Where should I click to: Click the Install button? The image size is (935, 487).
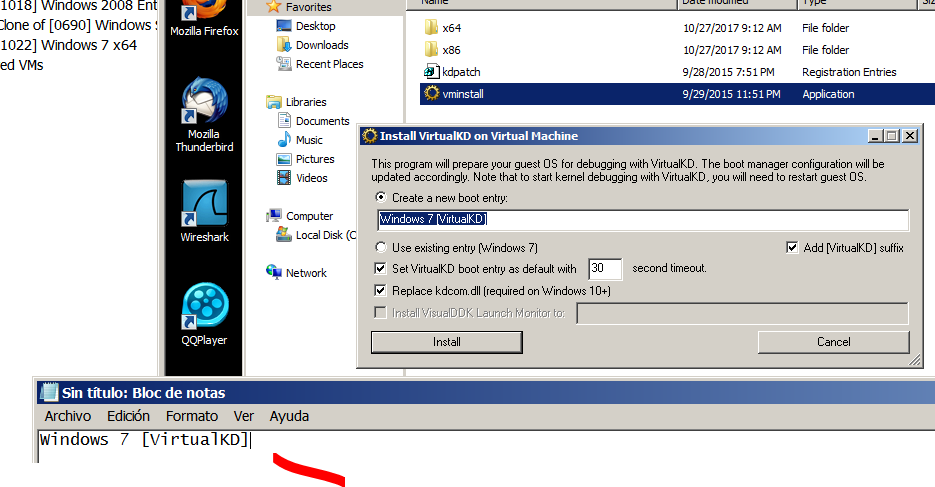(446, 342)
